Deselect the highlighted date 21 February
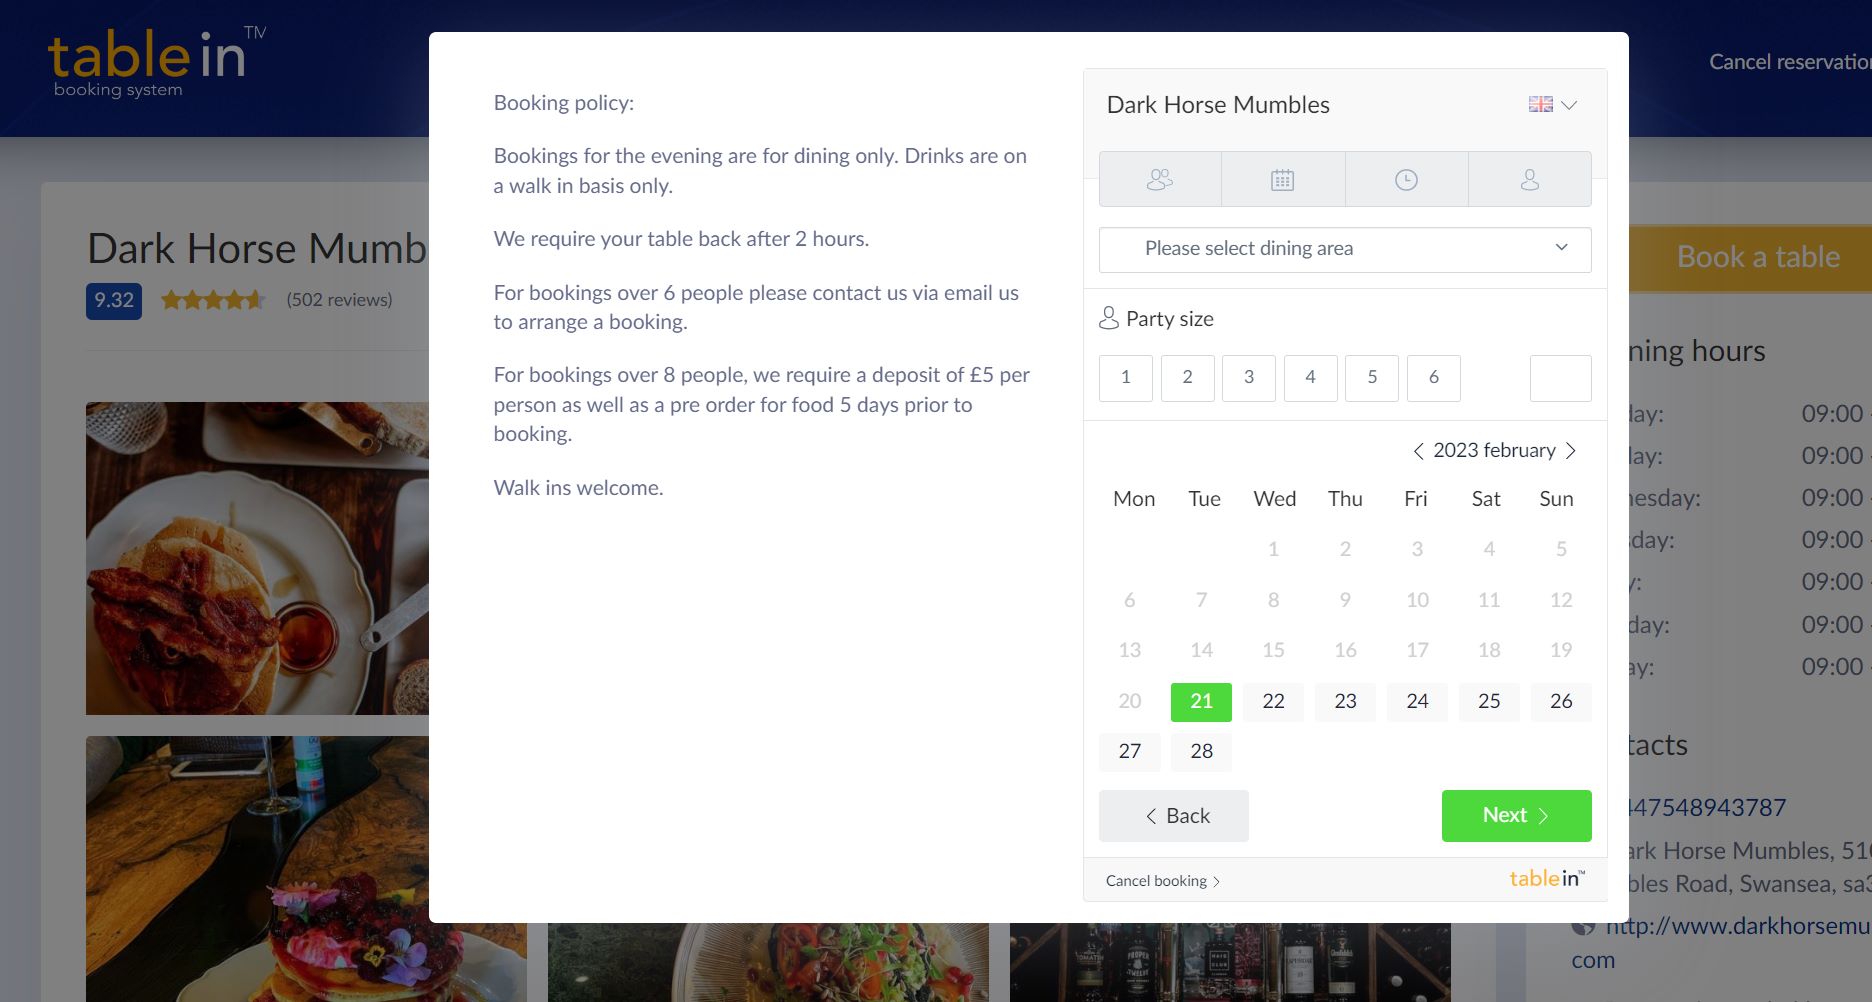The image size is (1872, 1002). tap(1201, 701)
